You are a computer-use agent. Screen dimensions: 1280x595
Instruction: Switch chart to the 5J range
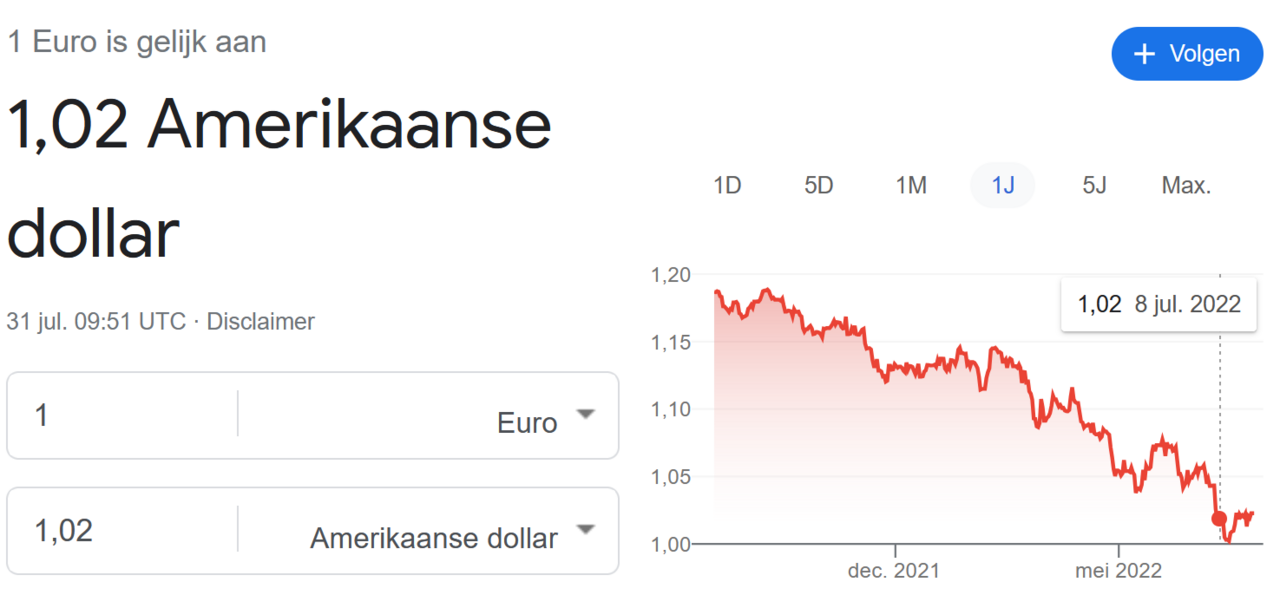coord(1094,185)
